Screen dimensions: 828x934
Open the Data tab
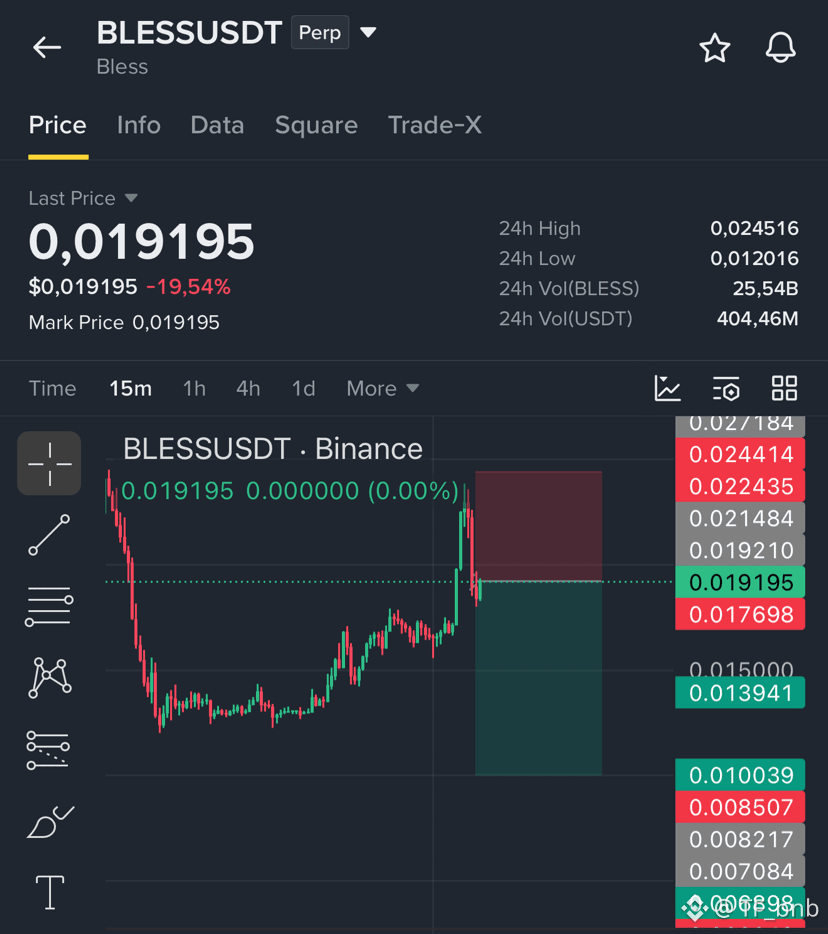(x=217, y=125)
